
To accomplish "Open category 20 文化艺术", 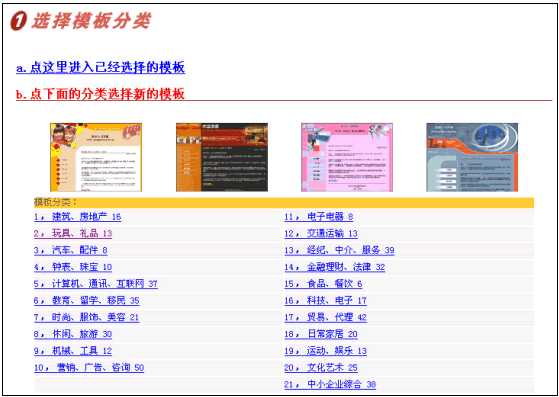I will (x=321, y=368).
